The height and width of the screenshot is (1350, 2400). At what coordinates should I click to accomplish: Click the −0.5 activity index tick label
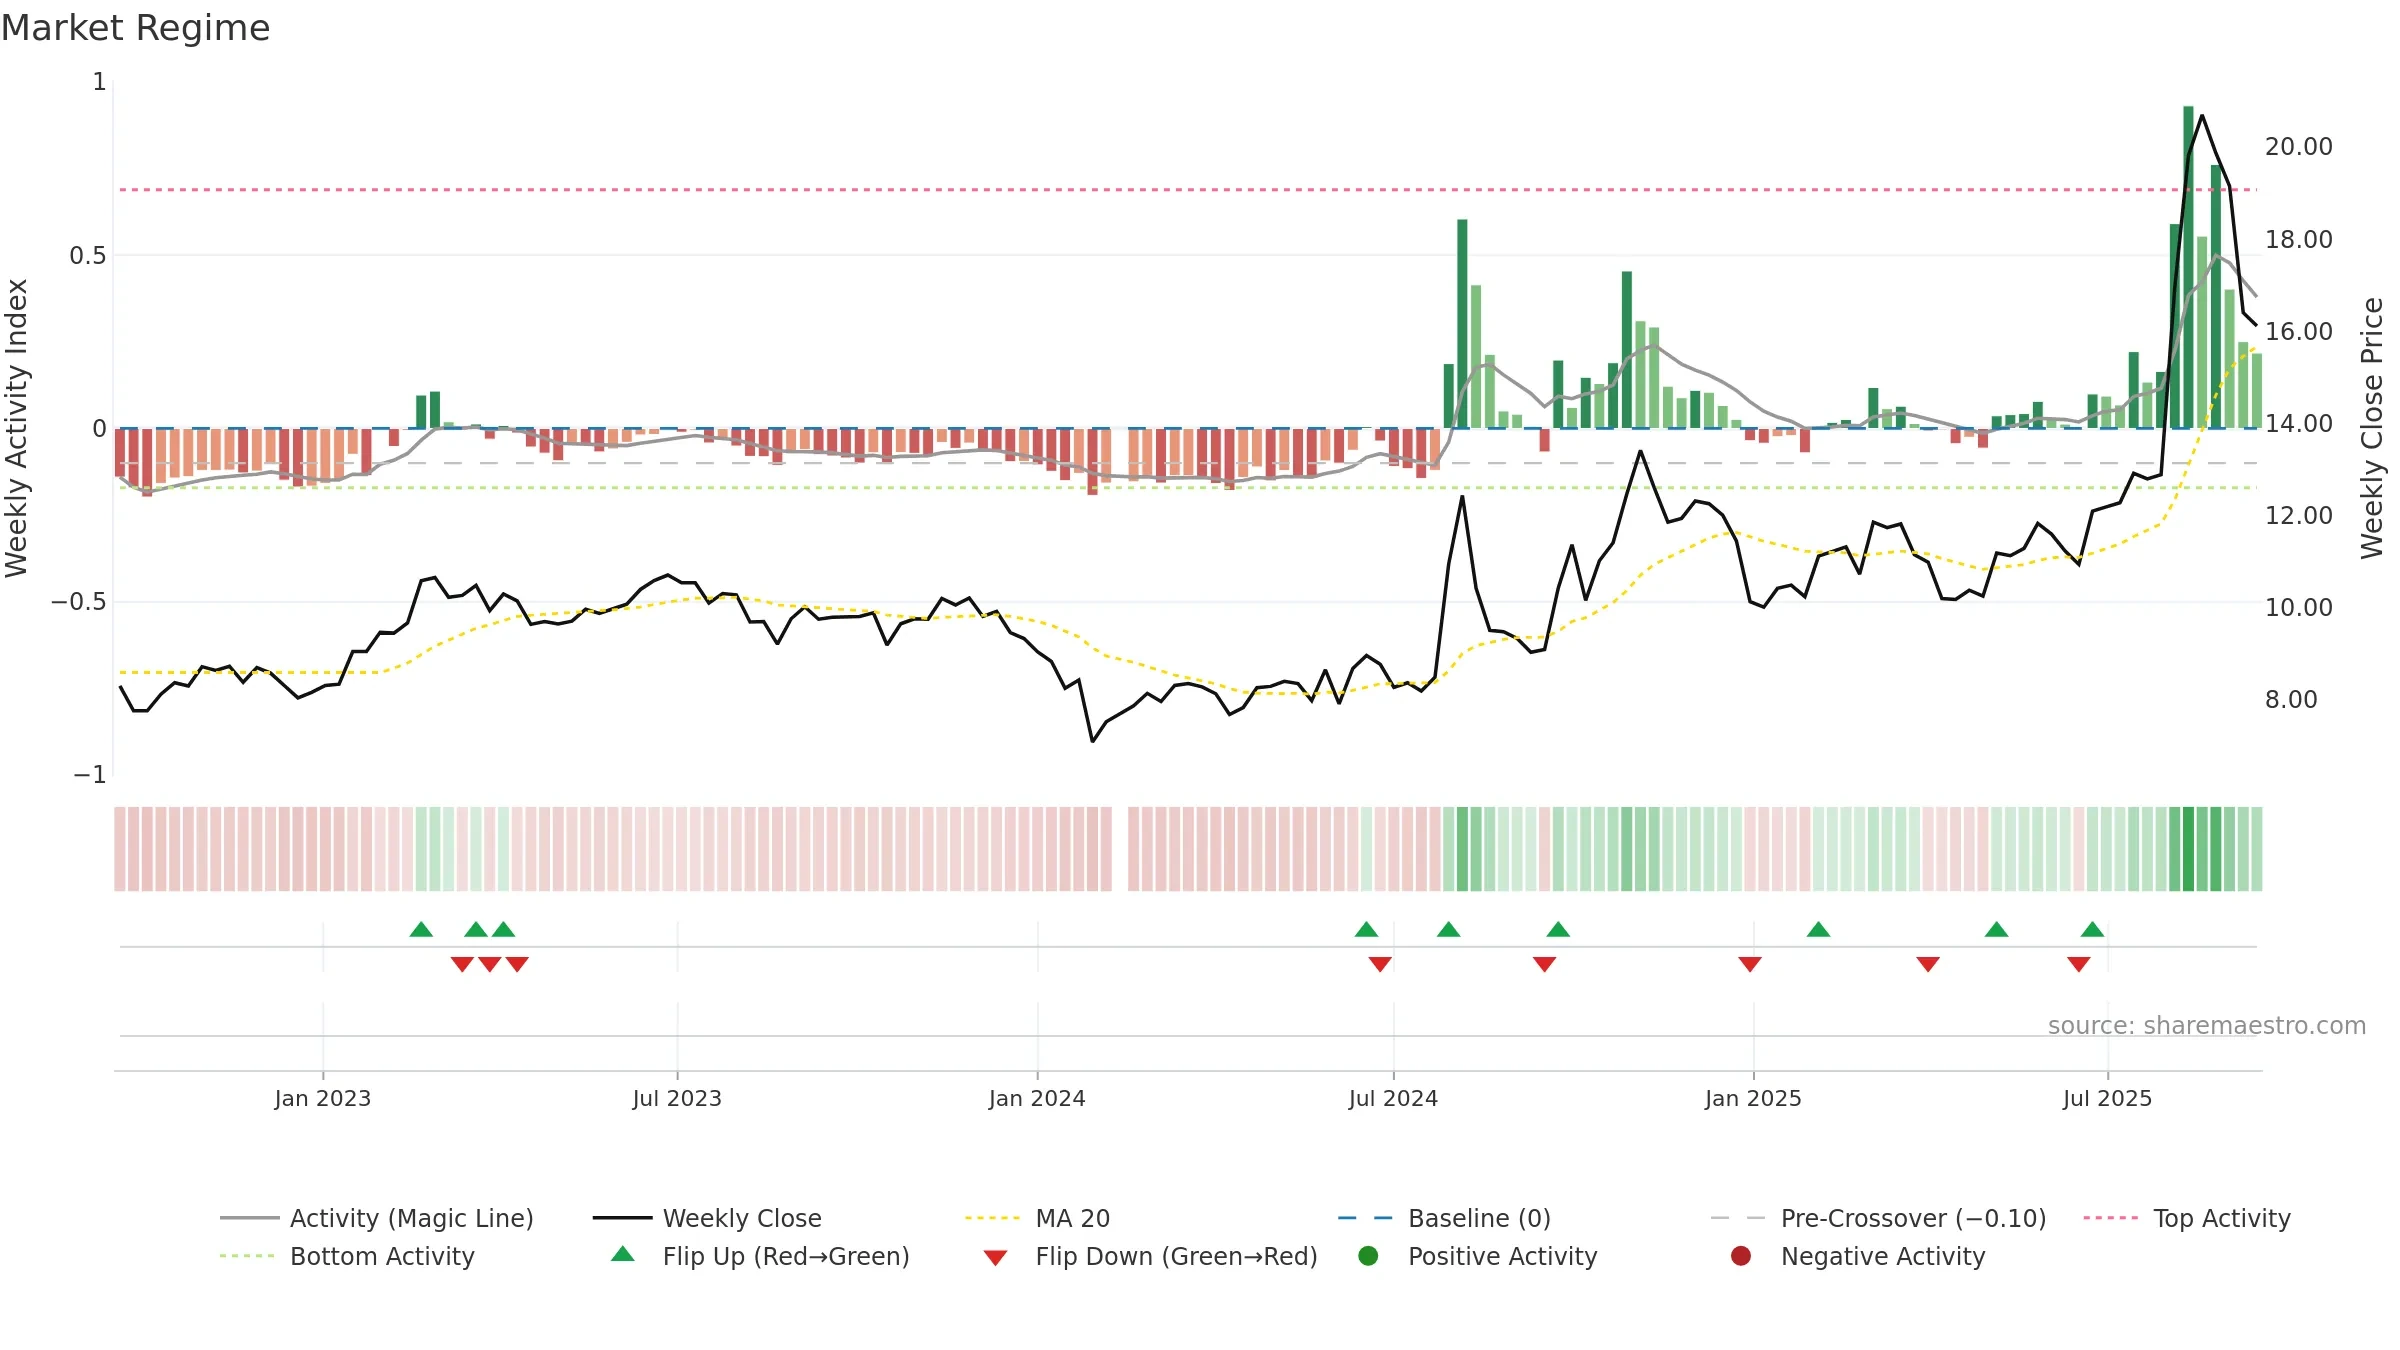[x=79, y=601]
